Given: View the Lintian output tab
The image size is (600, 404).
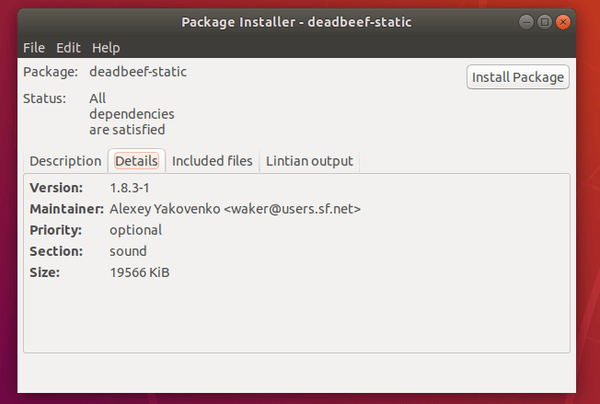Looking at the screenshot, I should 309,161.
